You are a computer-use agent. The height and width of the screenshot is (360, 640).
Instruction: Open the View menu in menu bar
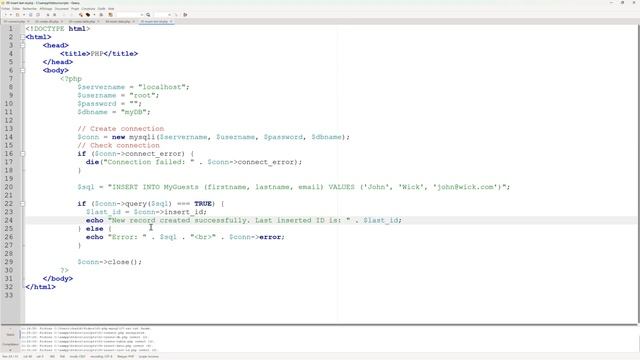pyautogui.click(x=46, y=9)
